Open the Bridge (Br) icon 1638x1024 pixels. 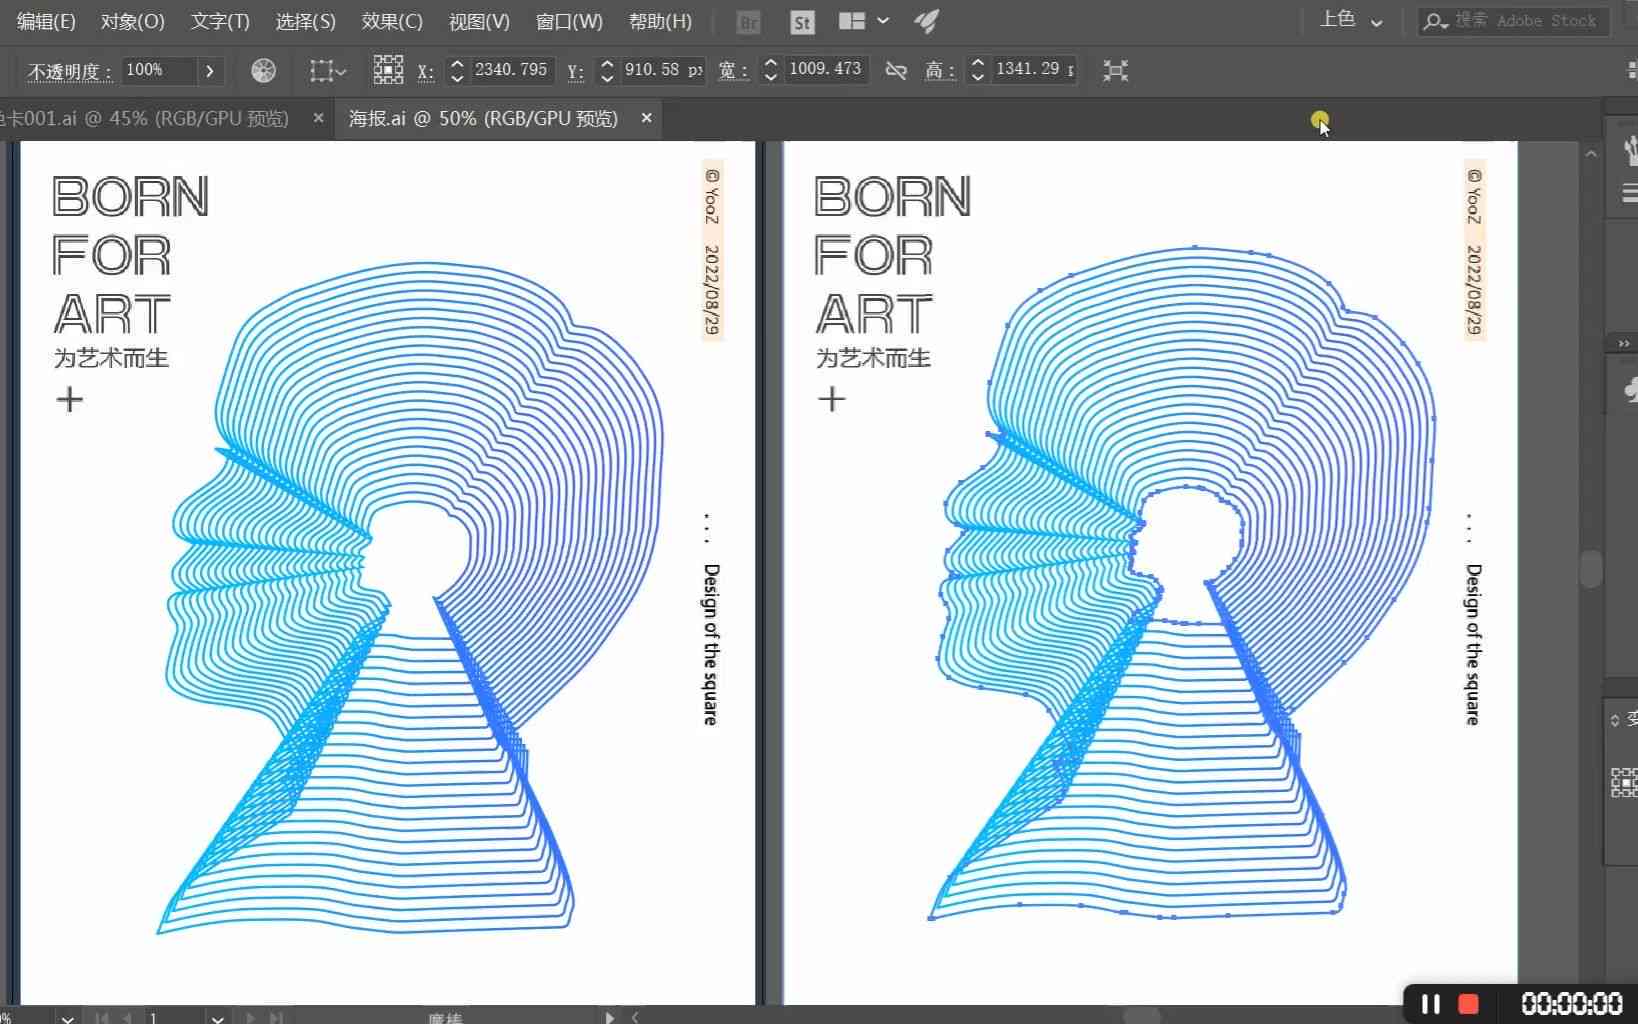[x=748, y=22]
